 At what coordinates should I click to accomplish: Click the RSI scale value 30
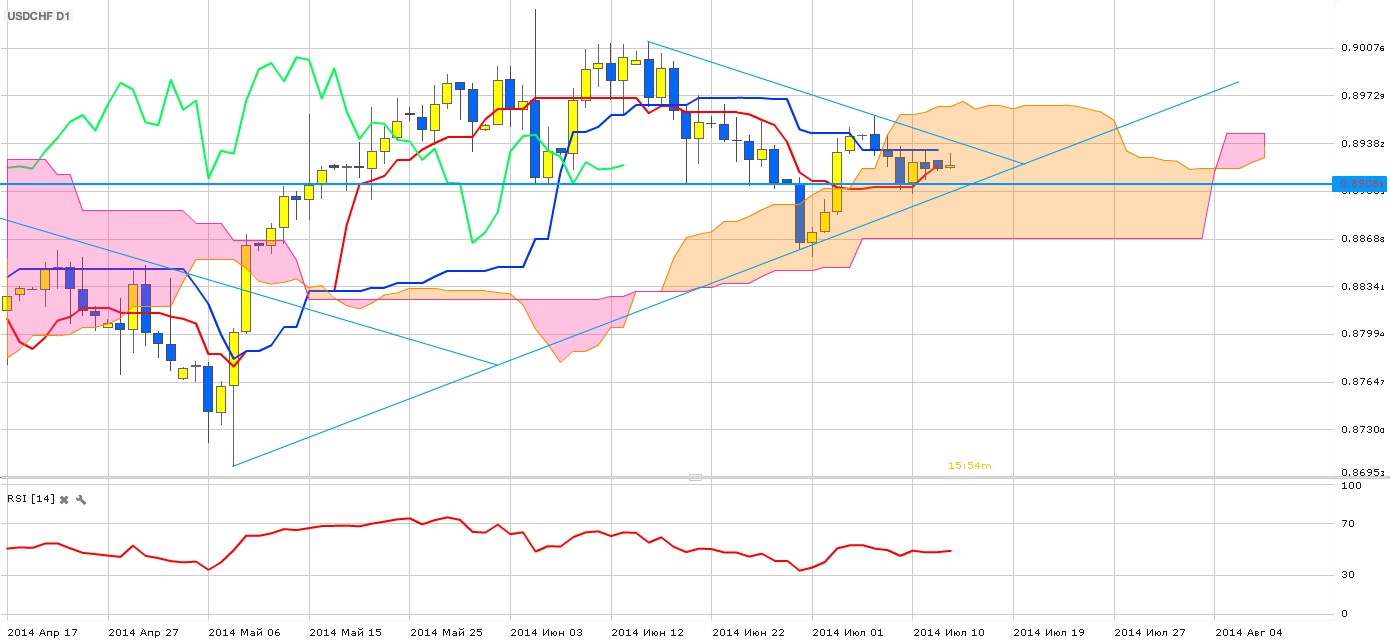point(1348,575)
